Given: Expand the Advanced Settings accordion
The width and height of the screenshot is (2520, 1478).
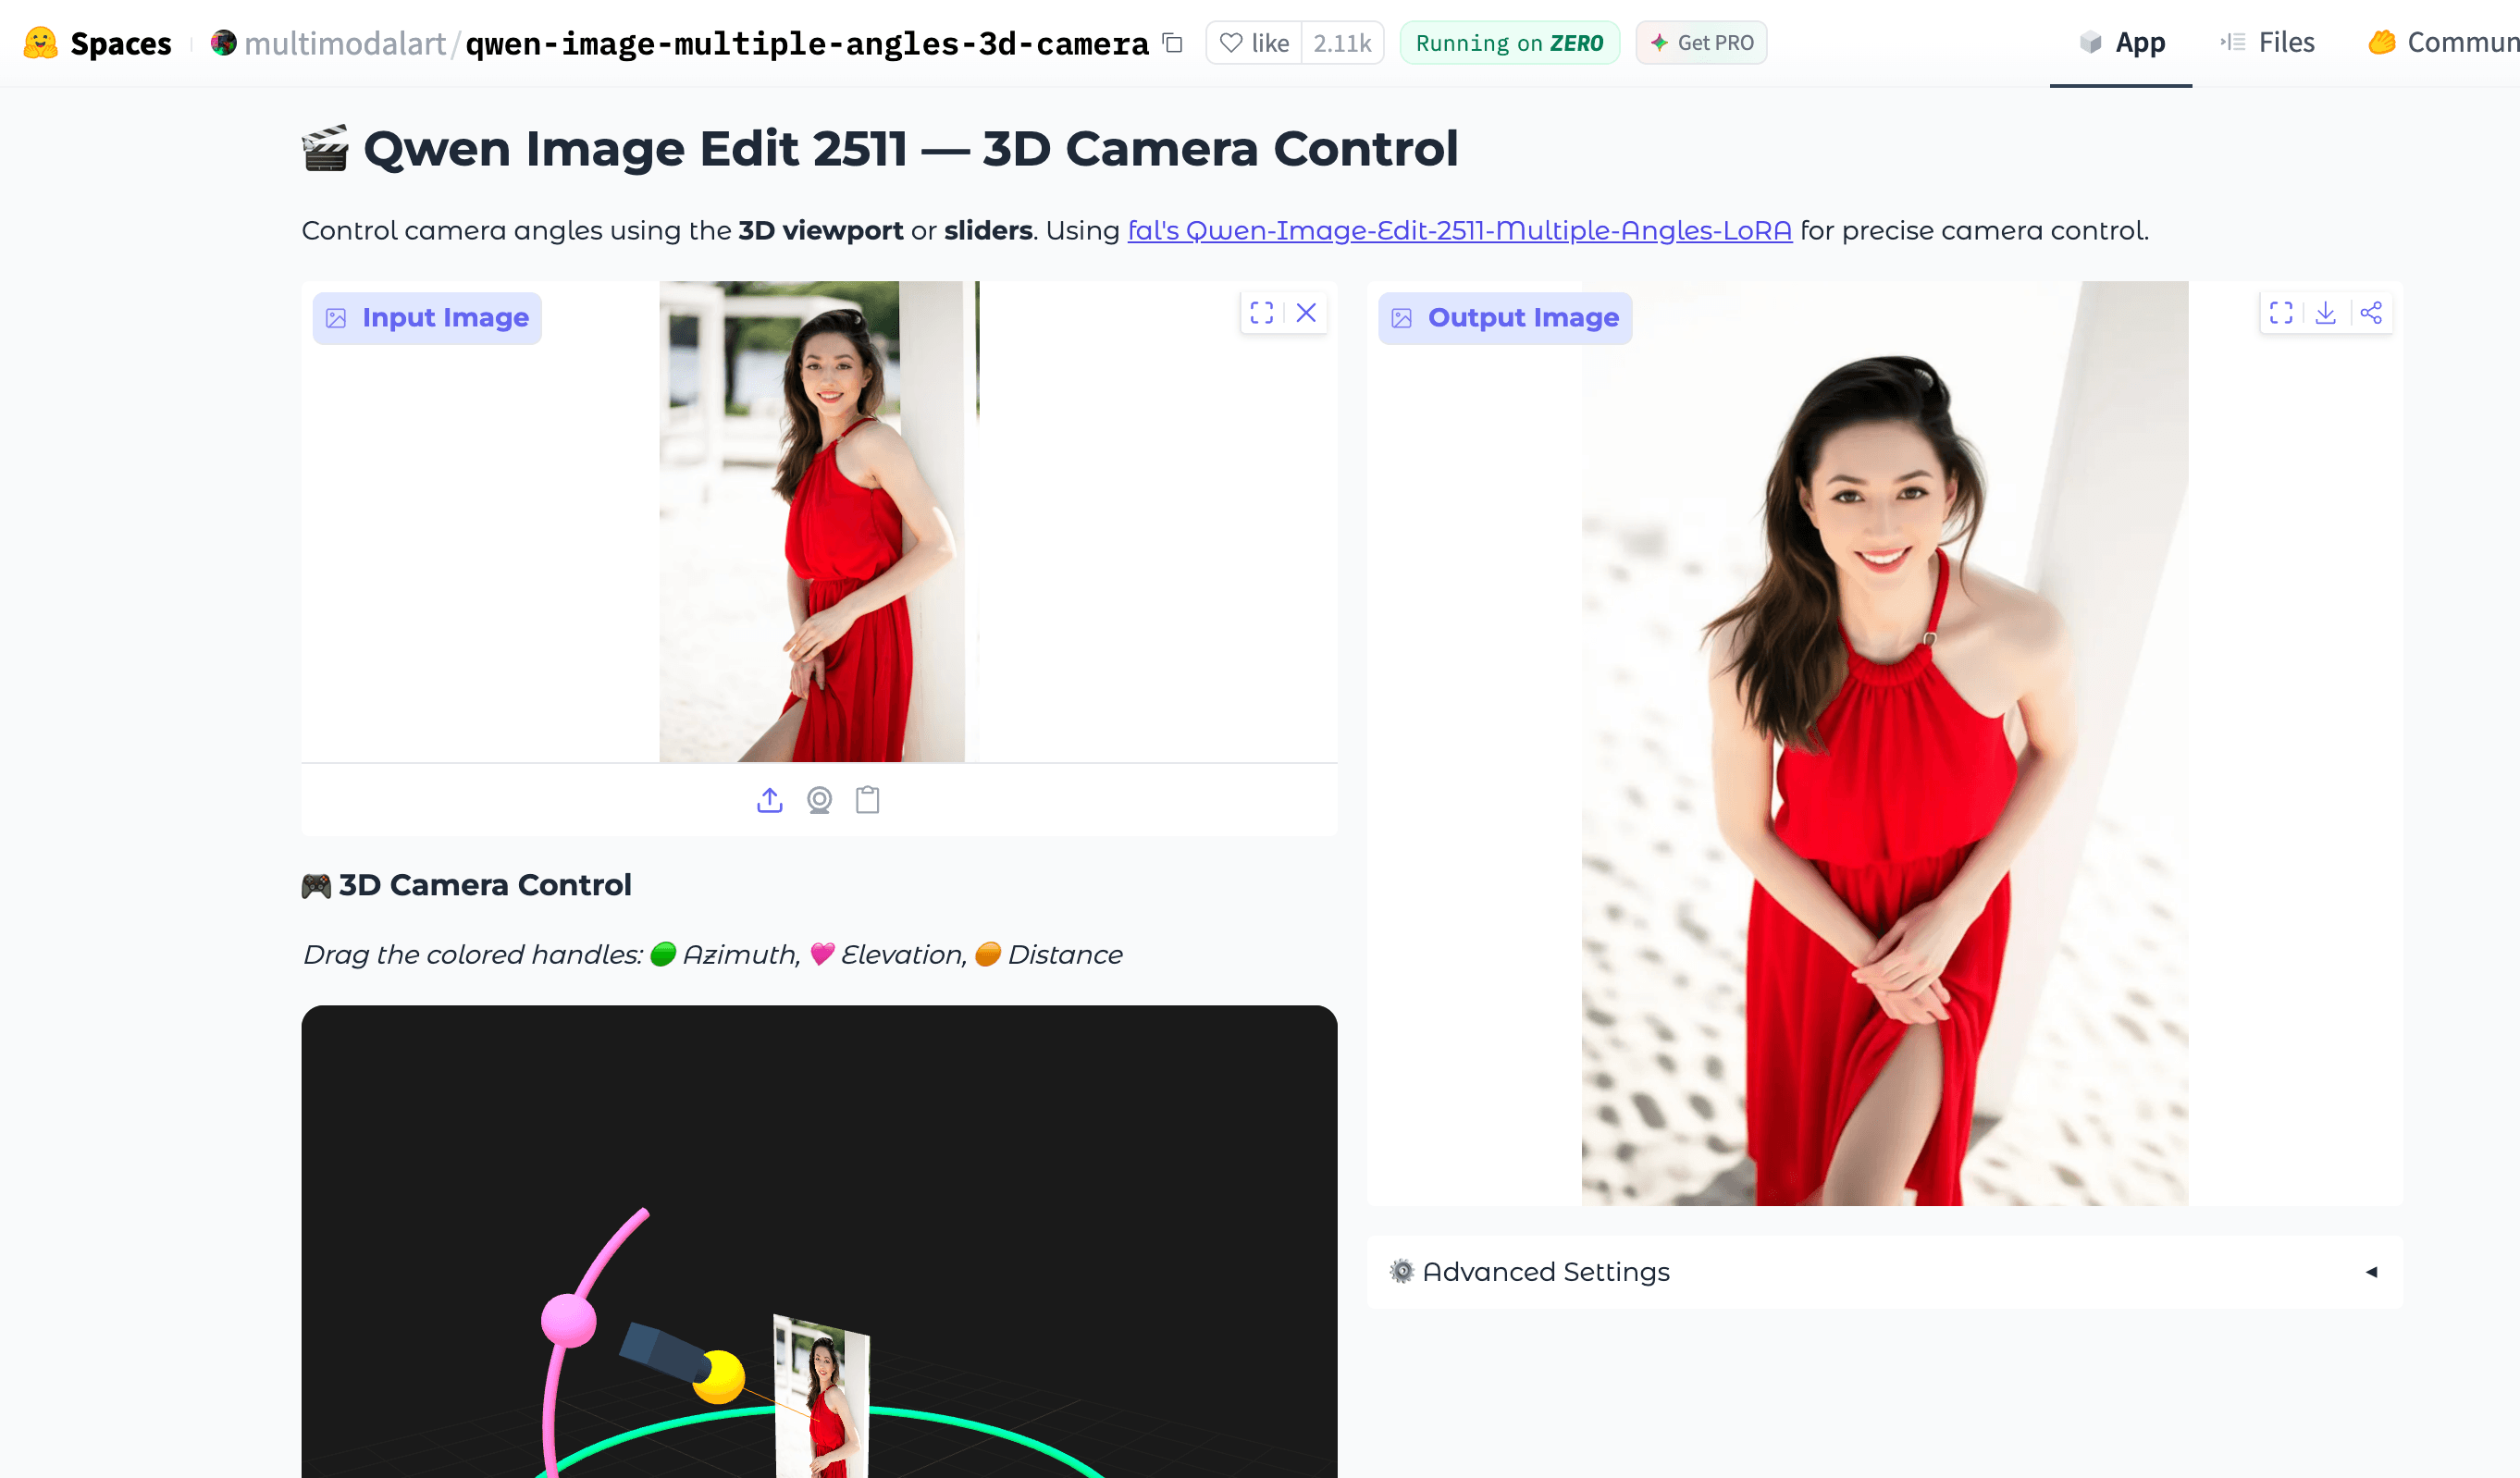Looking at the screenshot, I should [x=1884, y=1272].
